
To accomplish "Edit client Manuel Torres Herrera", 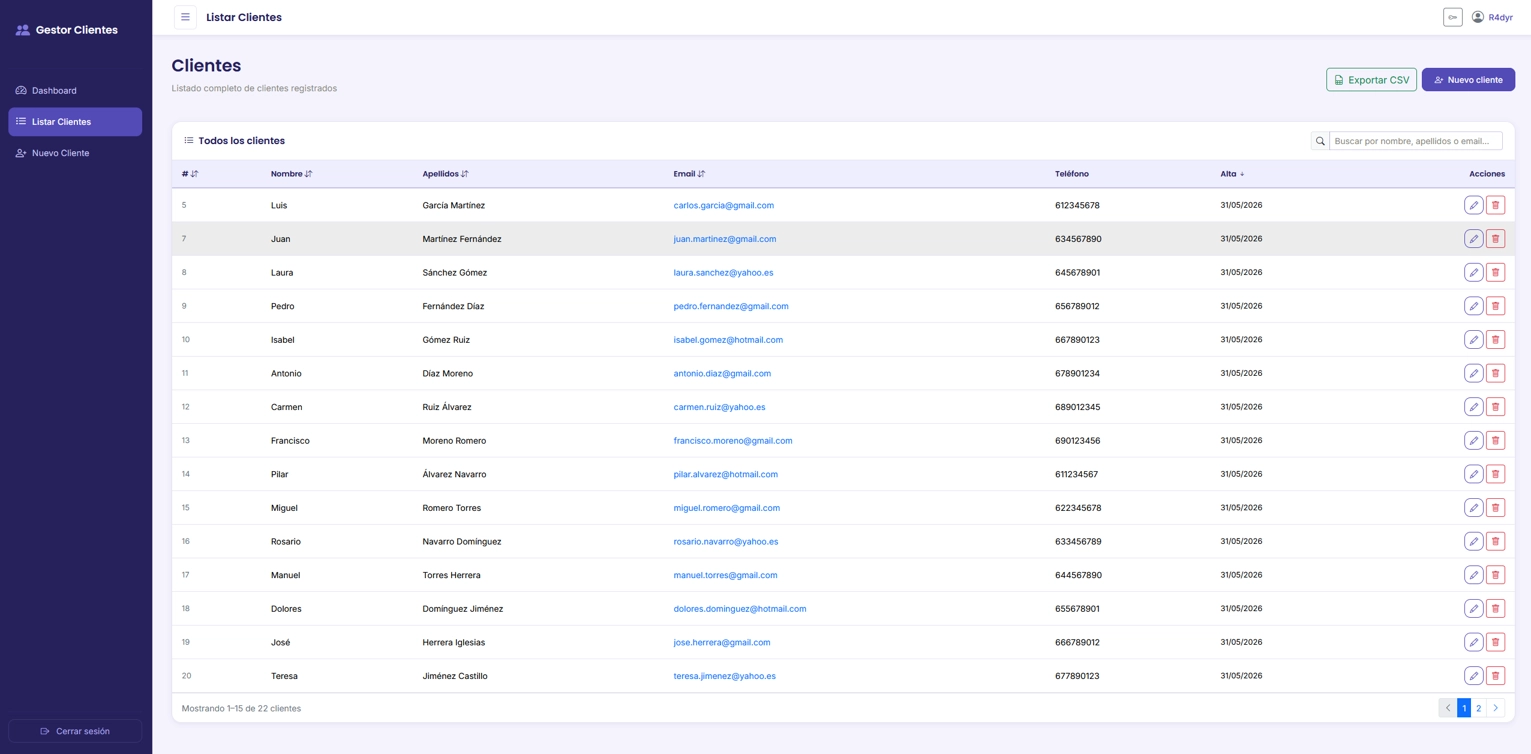I will pyautogui.click(x=1474, y=575).
